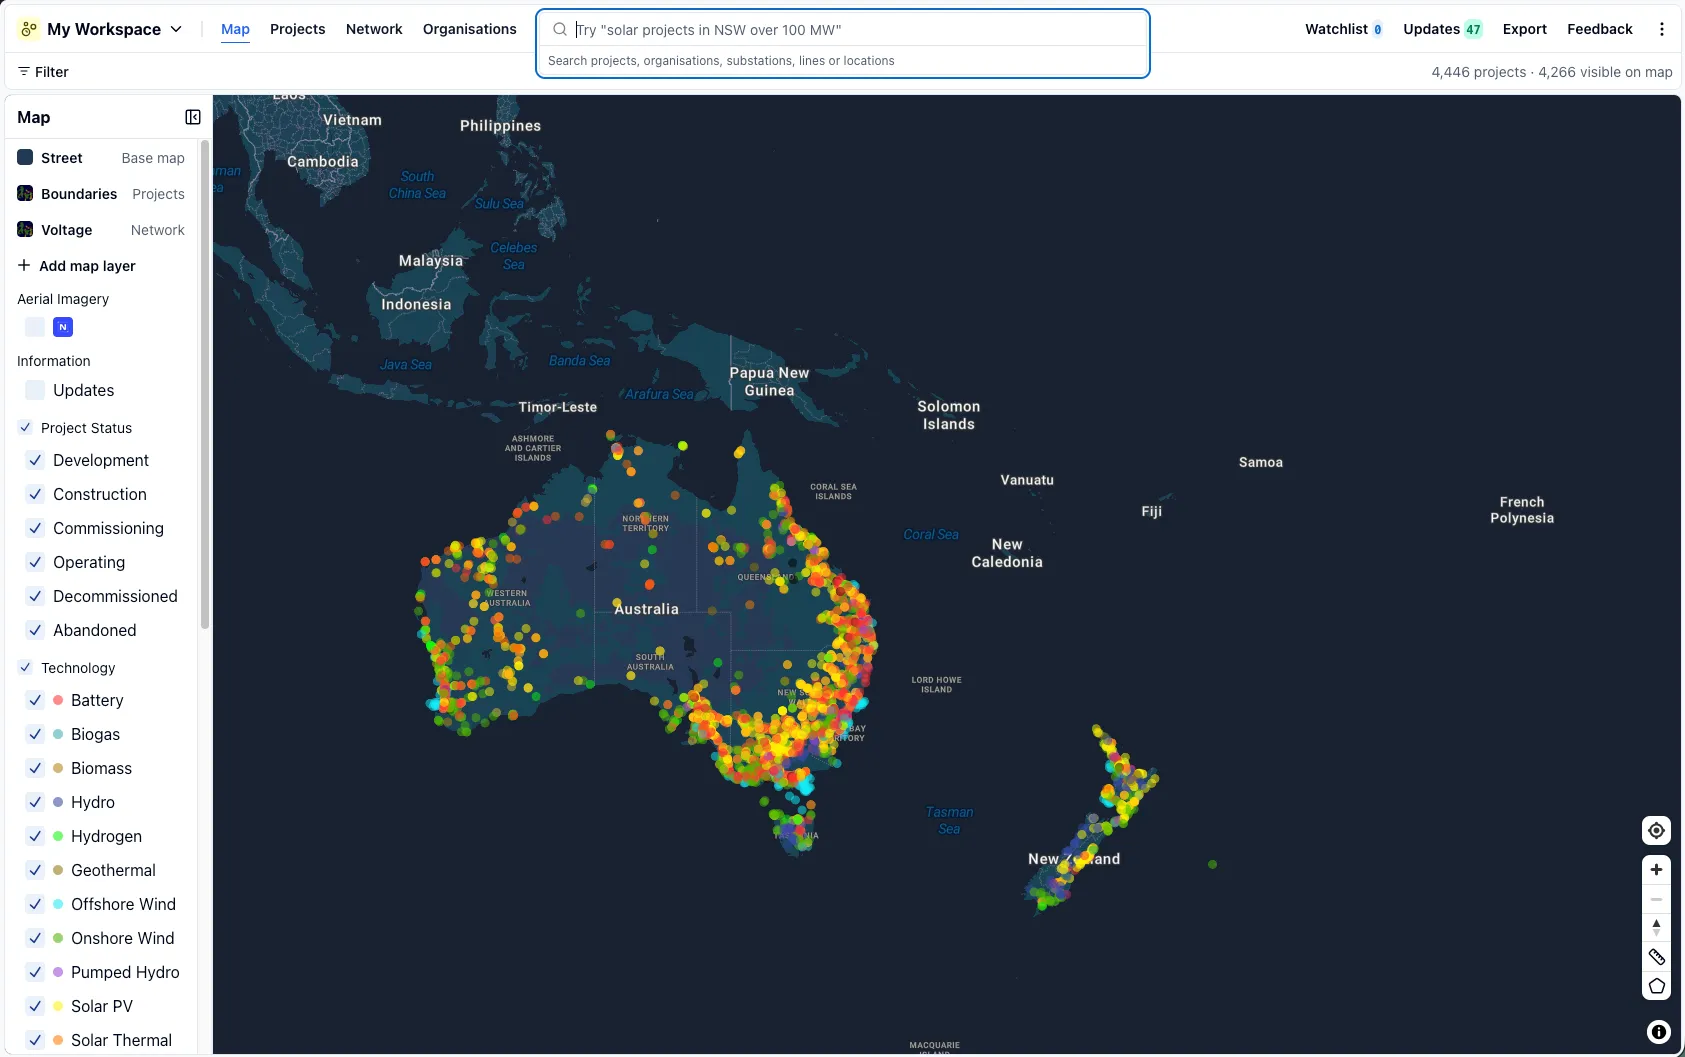The image size is (1685, 1057).
Task: Uncheck the Solar Thermal checkbox
Action: (x=35, y=1040)
